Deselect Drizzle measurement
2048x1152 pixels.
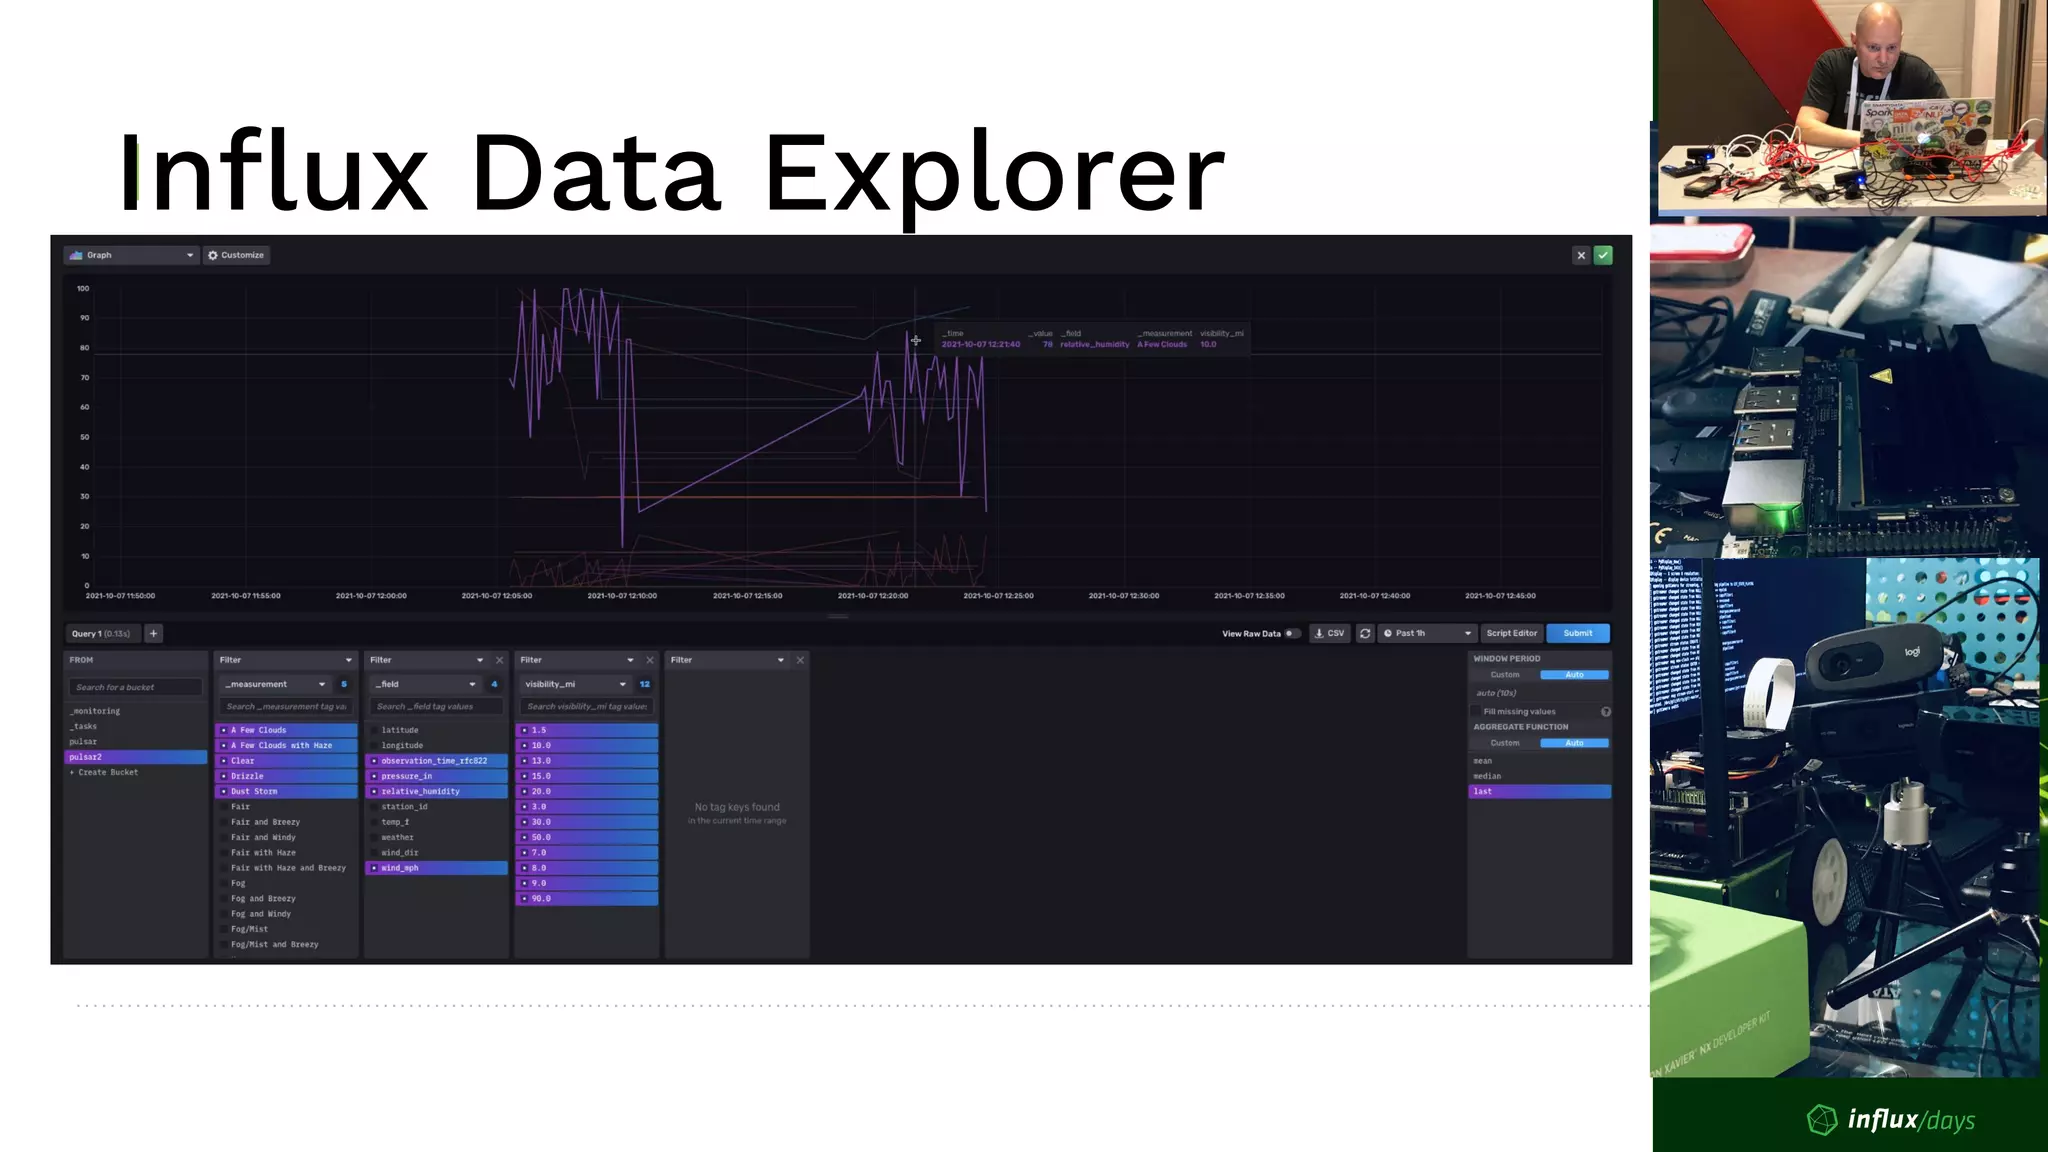pyautogui.click(x=286, y=776)
